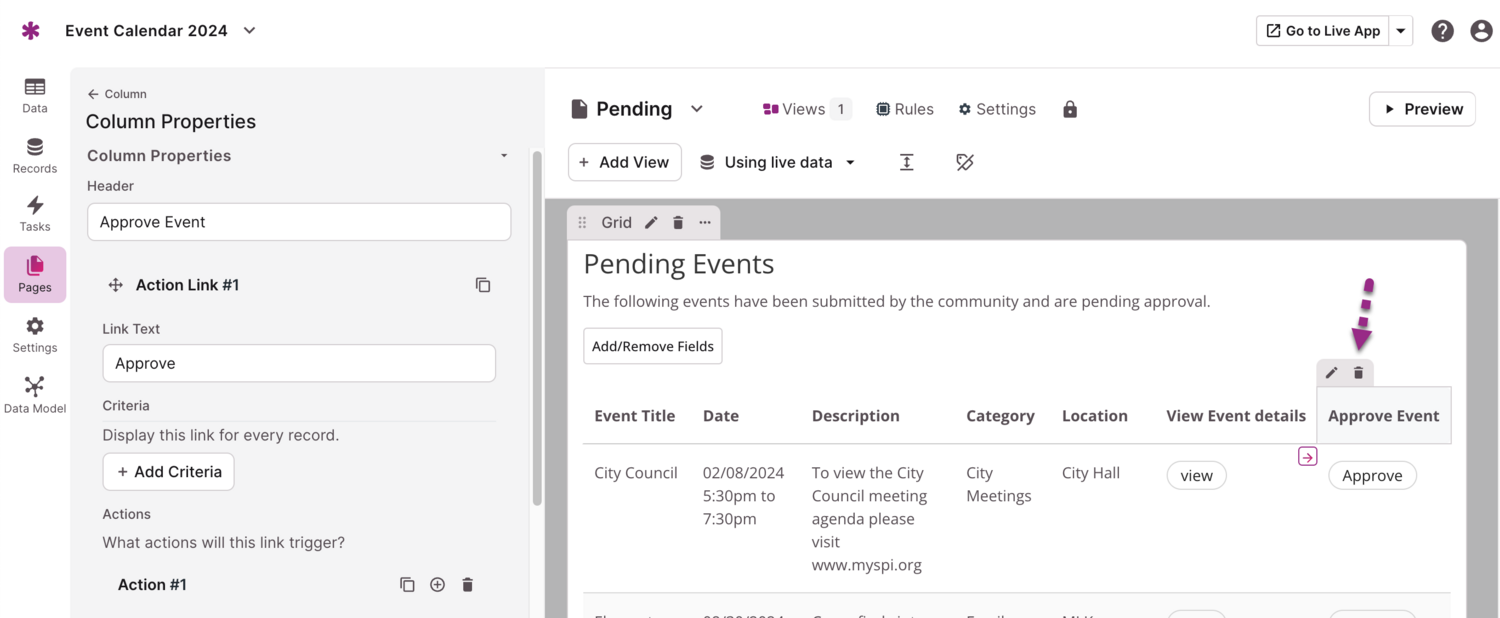Edit the Grid view with pencil icon
1500x618 pixels.
point(651,223)
